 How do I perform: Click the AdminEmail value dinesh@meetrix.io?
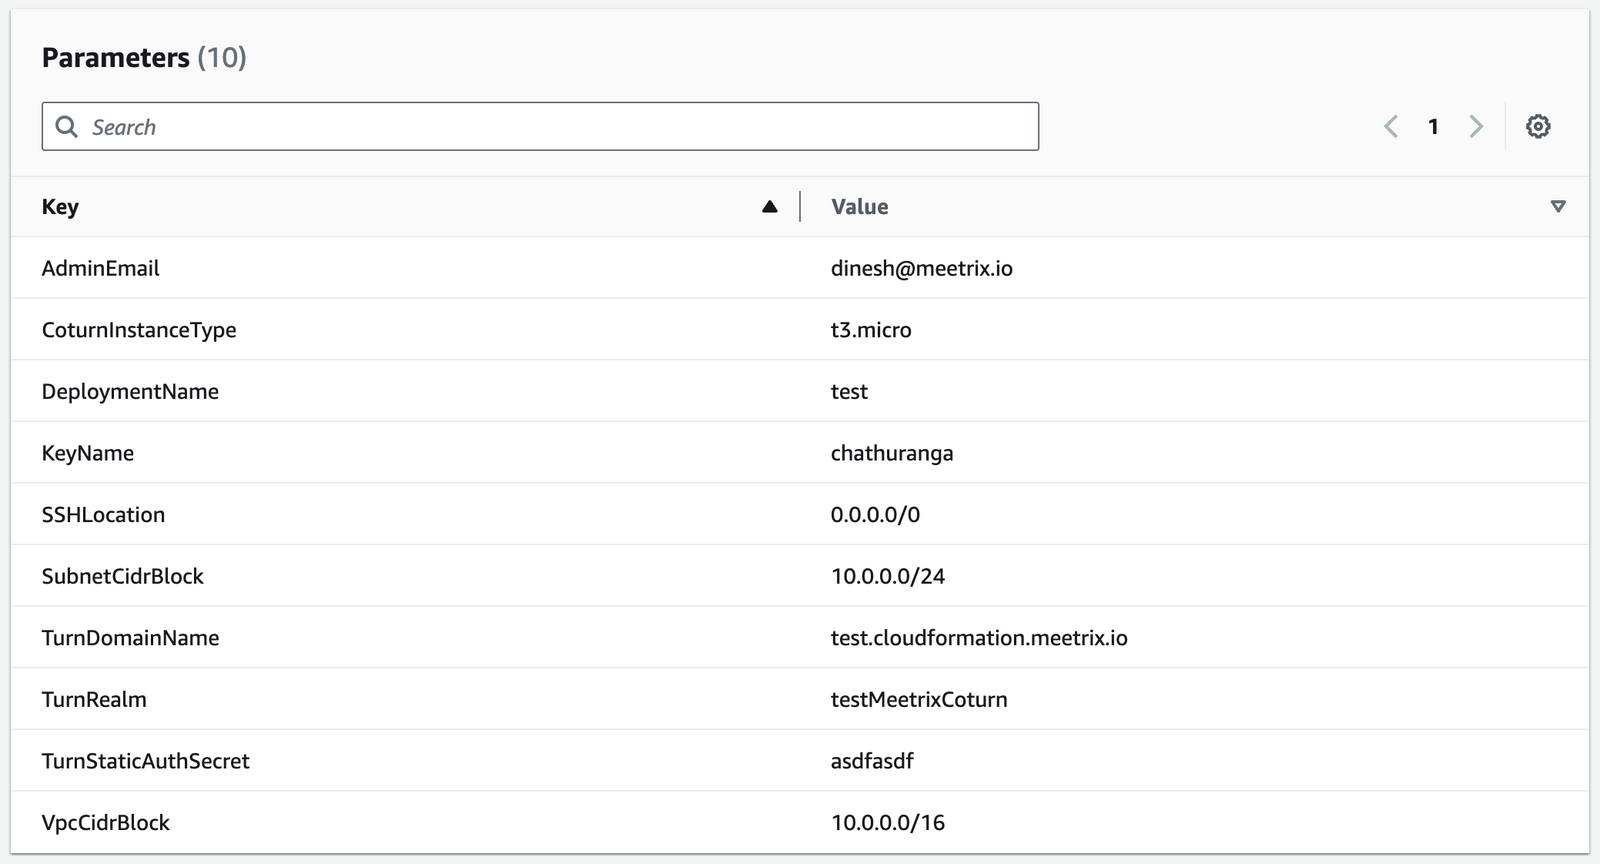click(921, 268)
